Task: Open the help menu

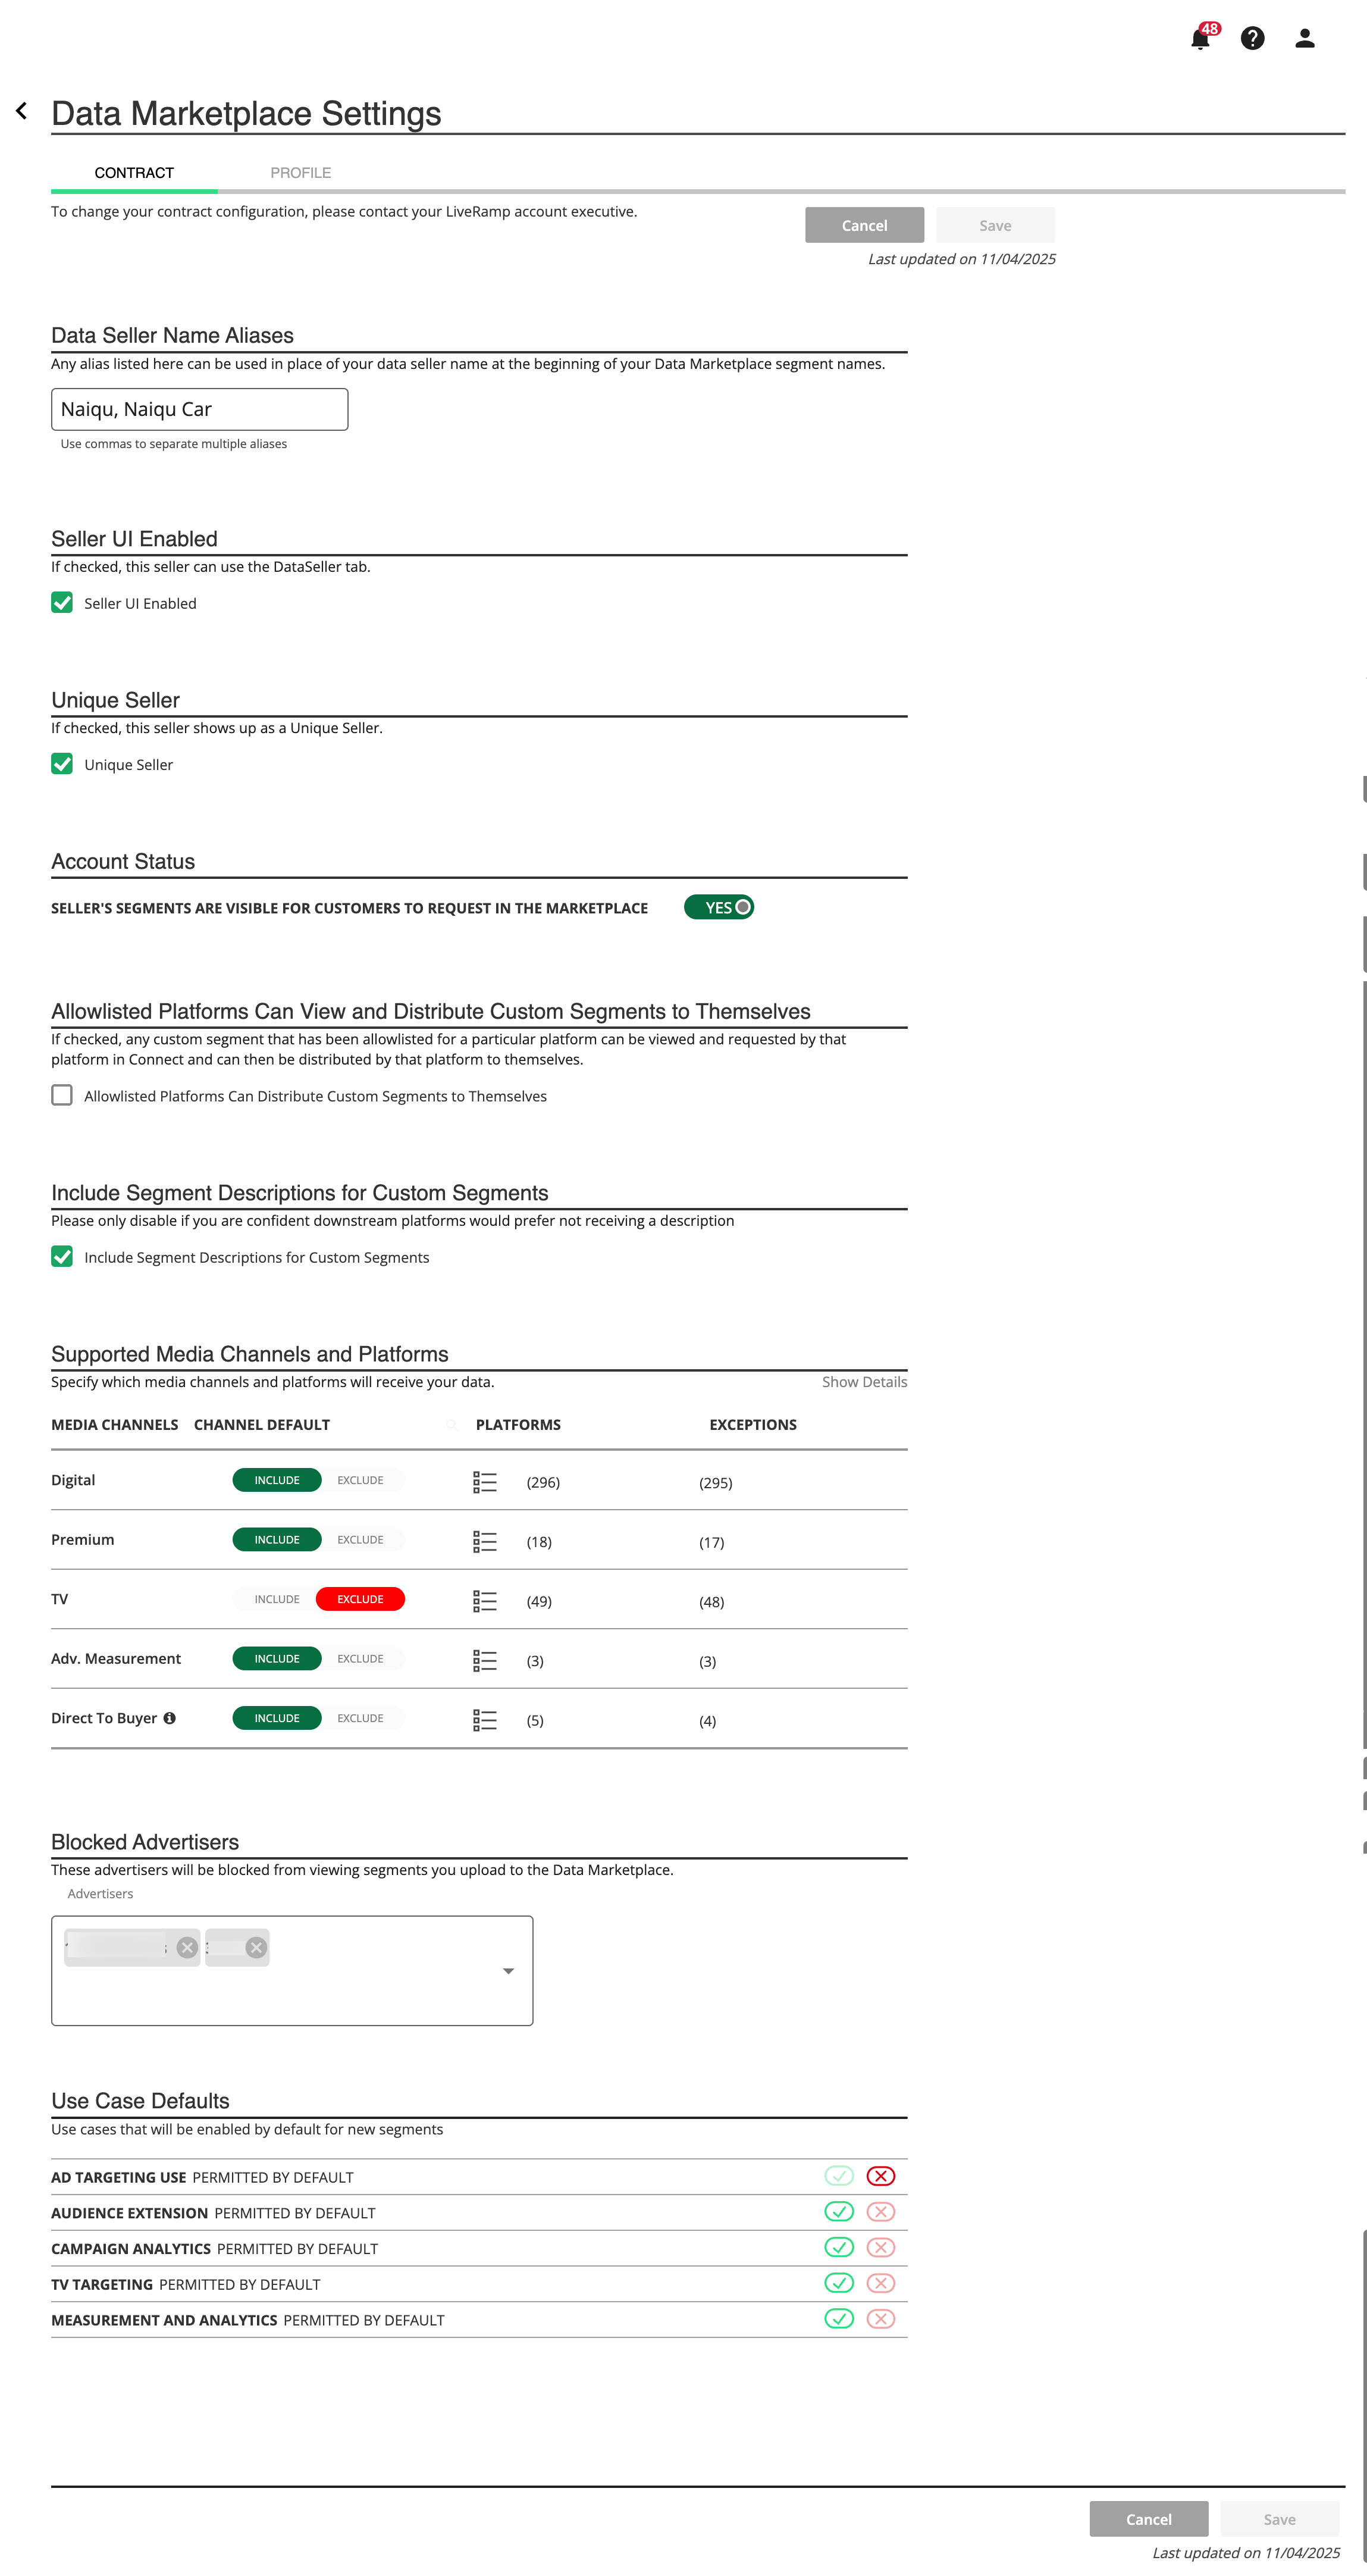Action: click(1252, 38)
